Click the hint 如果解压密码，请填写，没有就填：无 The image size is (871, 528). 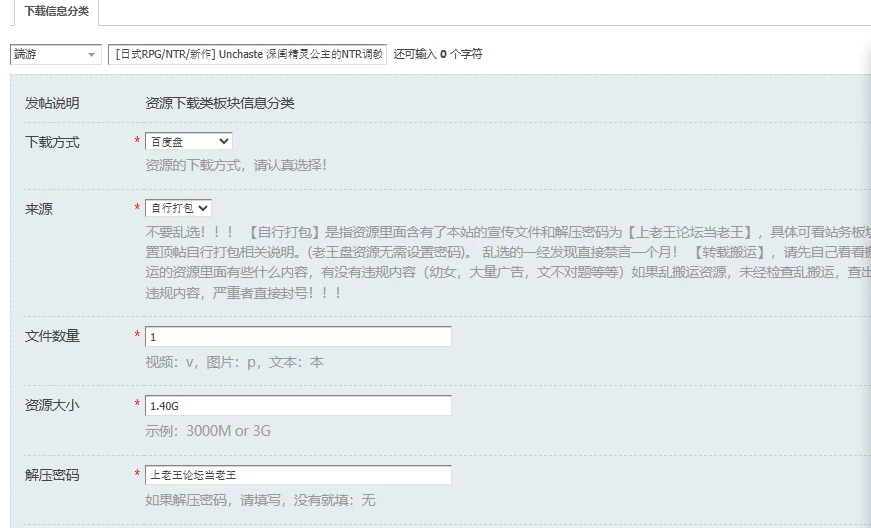pos(261,500)
